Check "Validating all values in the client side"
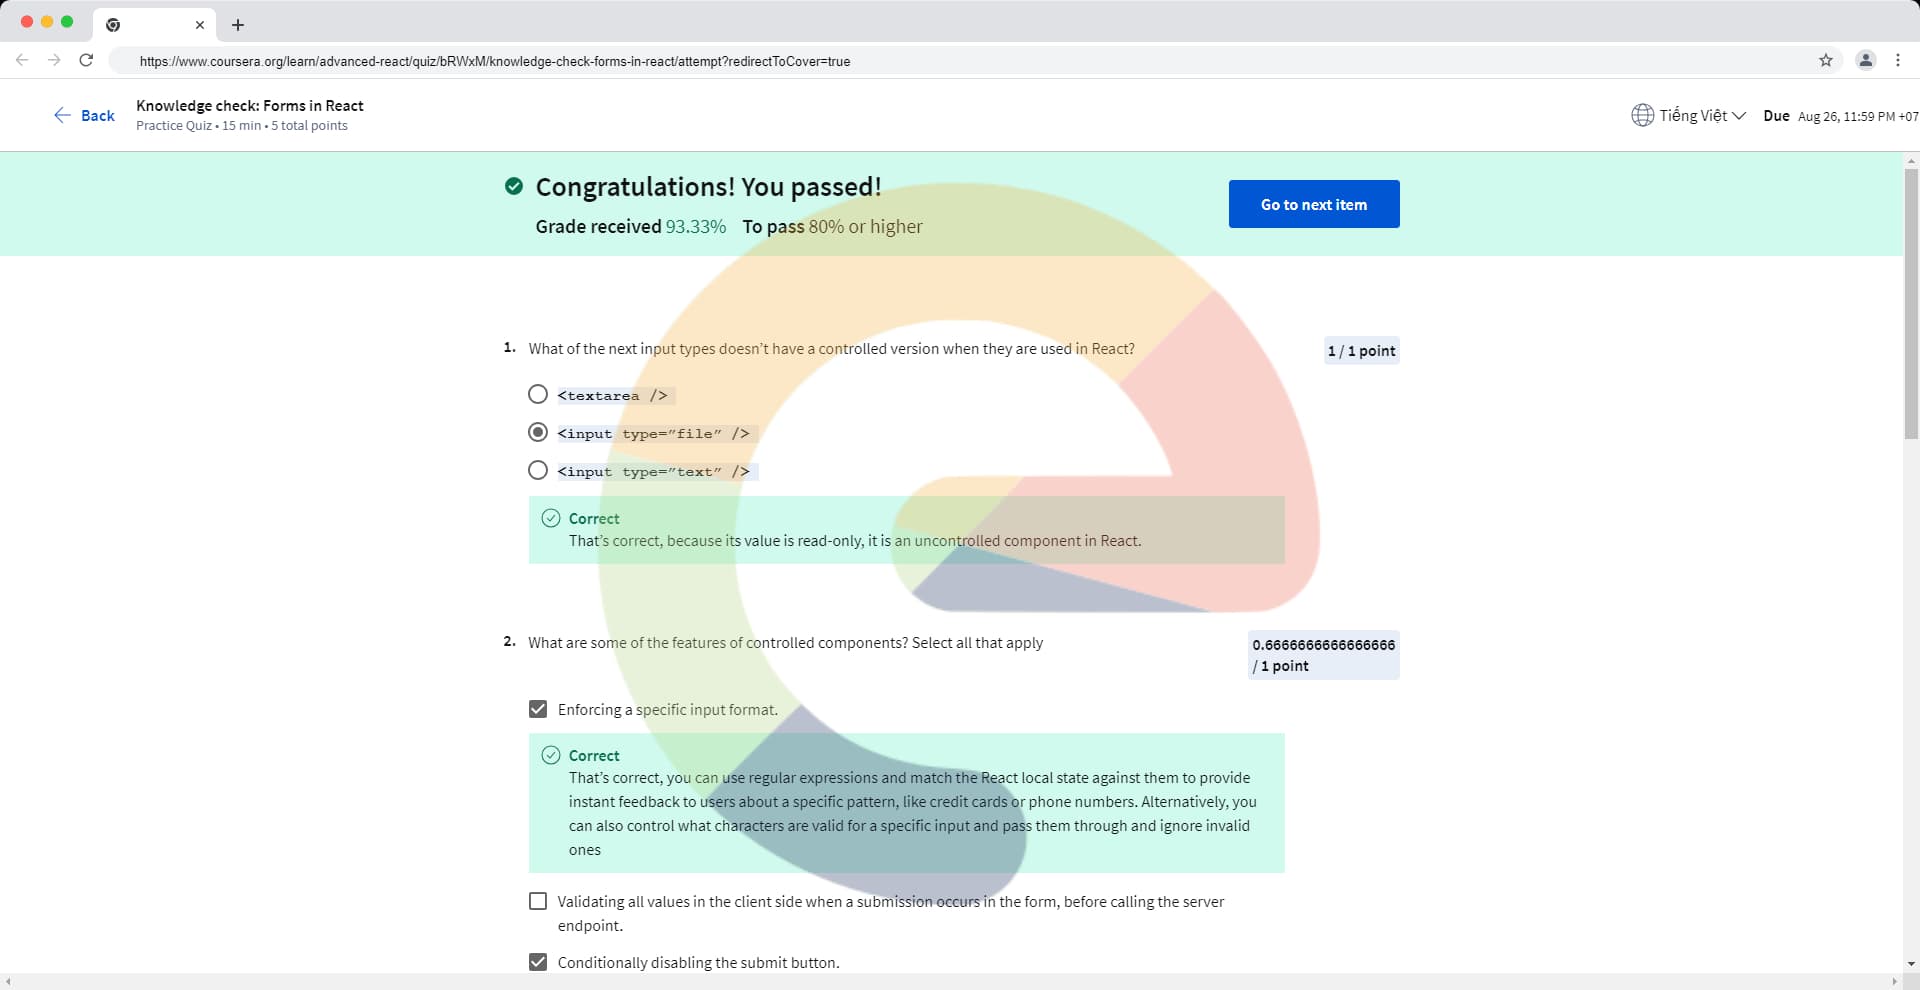 click(538, 901)
